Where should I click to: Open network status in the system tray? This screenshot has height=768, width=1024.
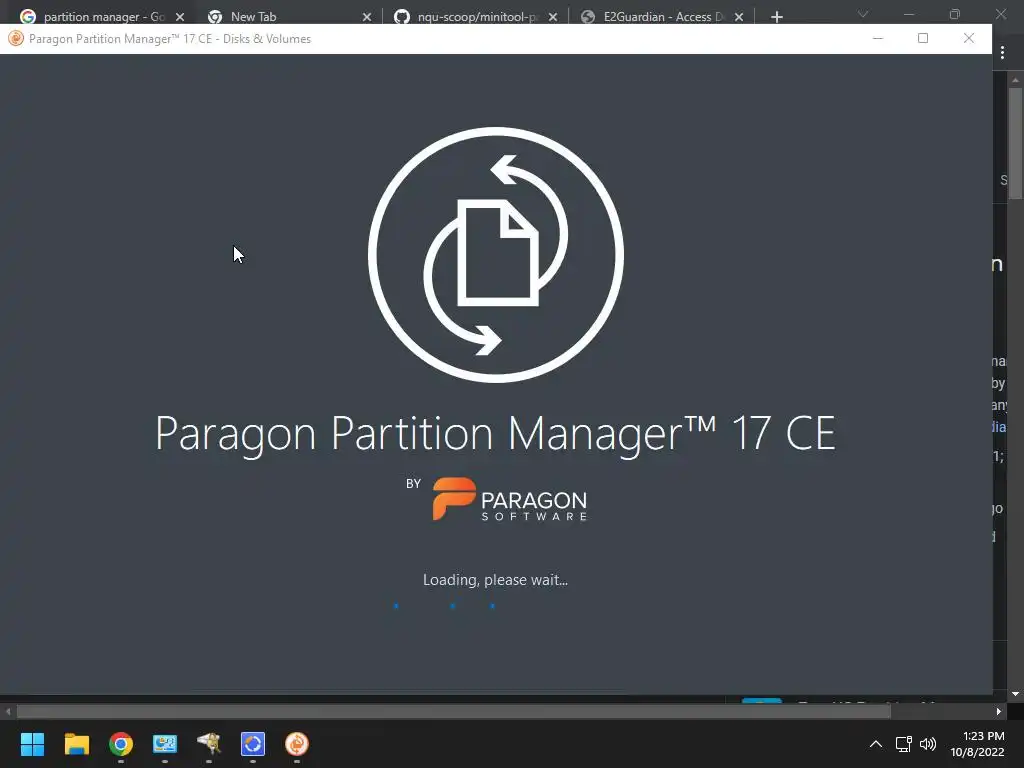coord(903,744)
